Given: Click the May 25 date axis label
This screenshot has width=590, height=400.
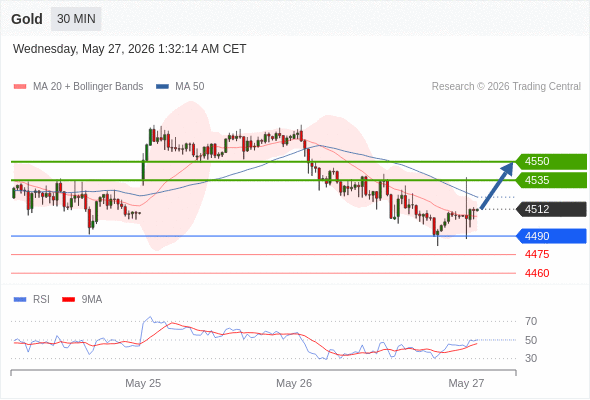Looking at the screenshot, I should [x=143, y=383].
